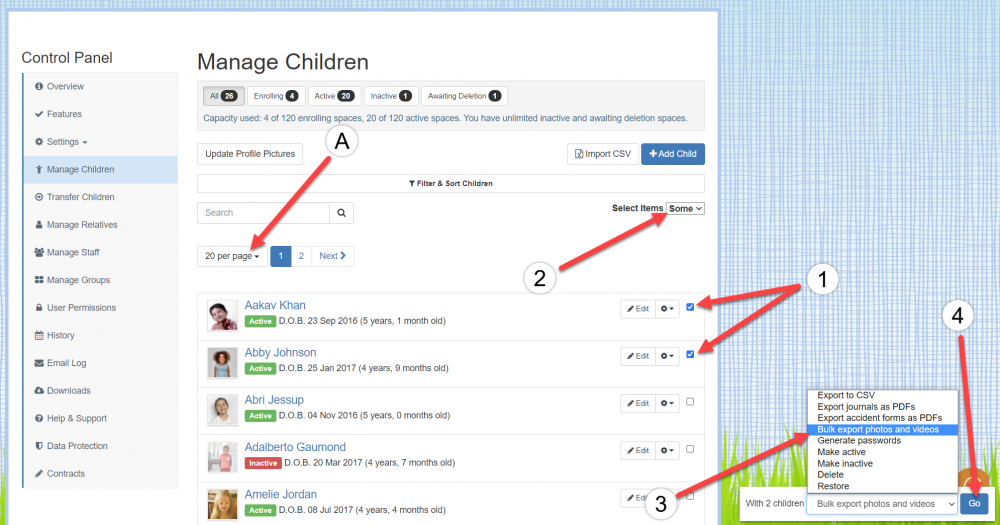Open the Select Items Some dropdown
1000x525 pixels.
(685, 209)
